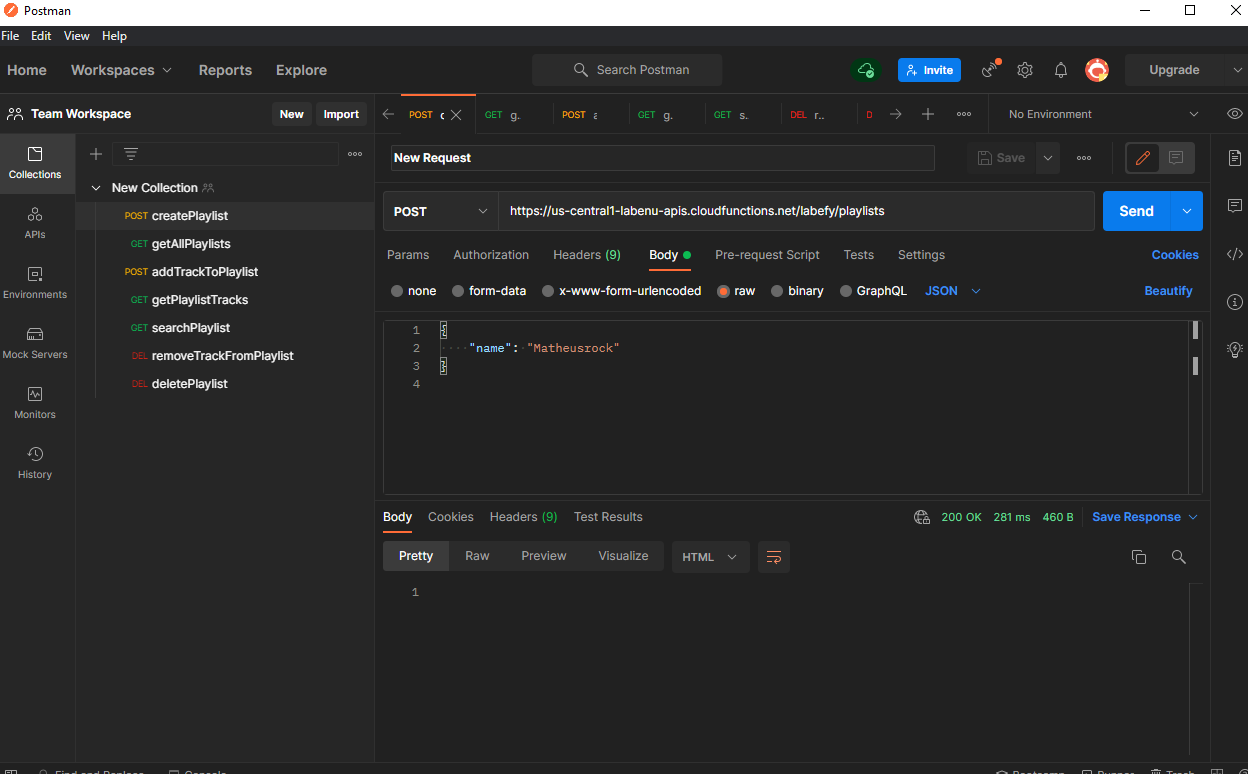
Task: Open the Monitors sidebar panel
Action: [35, 403]
